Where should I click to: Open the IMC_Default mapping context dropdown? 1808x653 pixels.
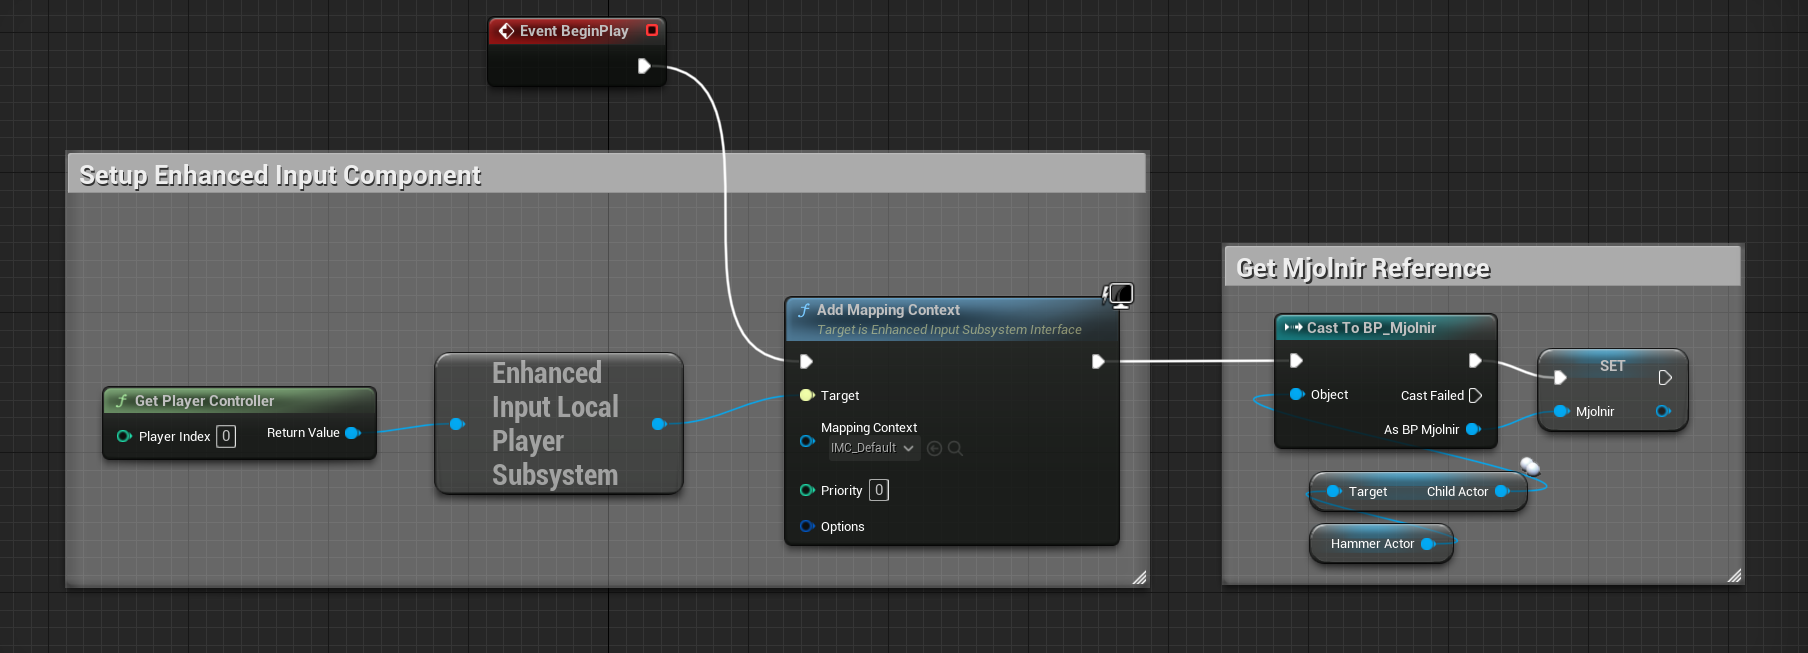pyautogui.click(x=872, y=448)
